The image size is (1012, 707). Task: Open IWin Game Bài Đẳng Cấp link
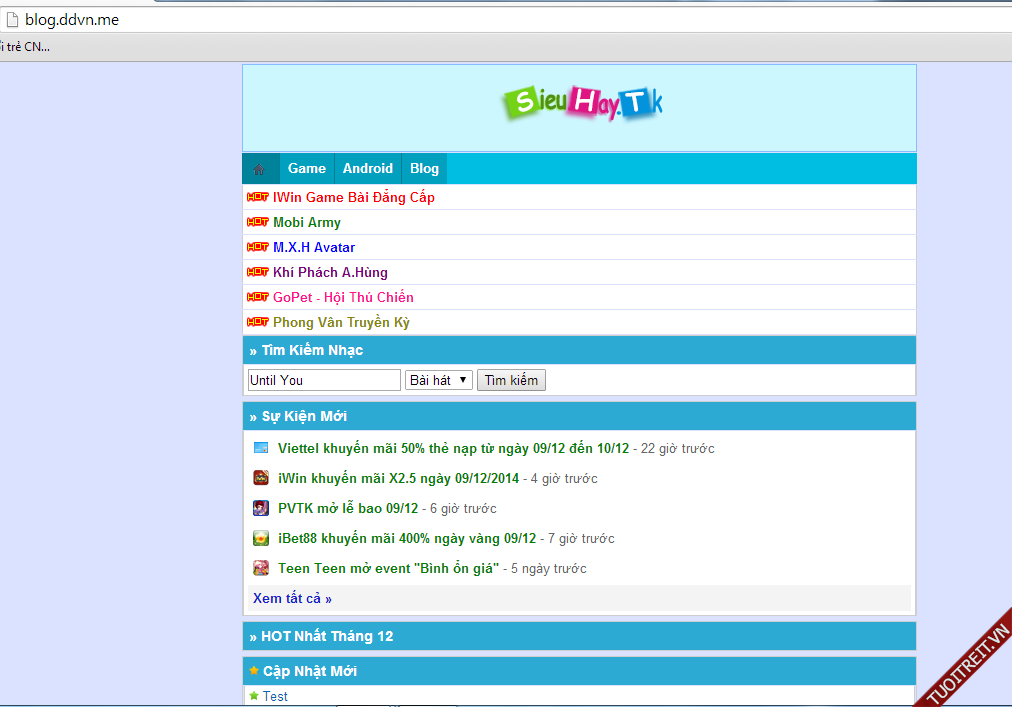pos(353,197)
